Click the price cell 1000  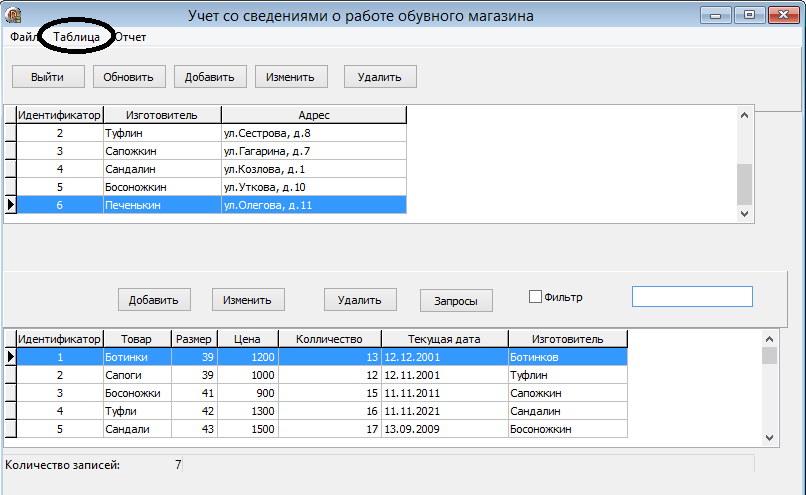pyautogui.click(x=248, y=375)
